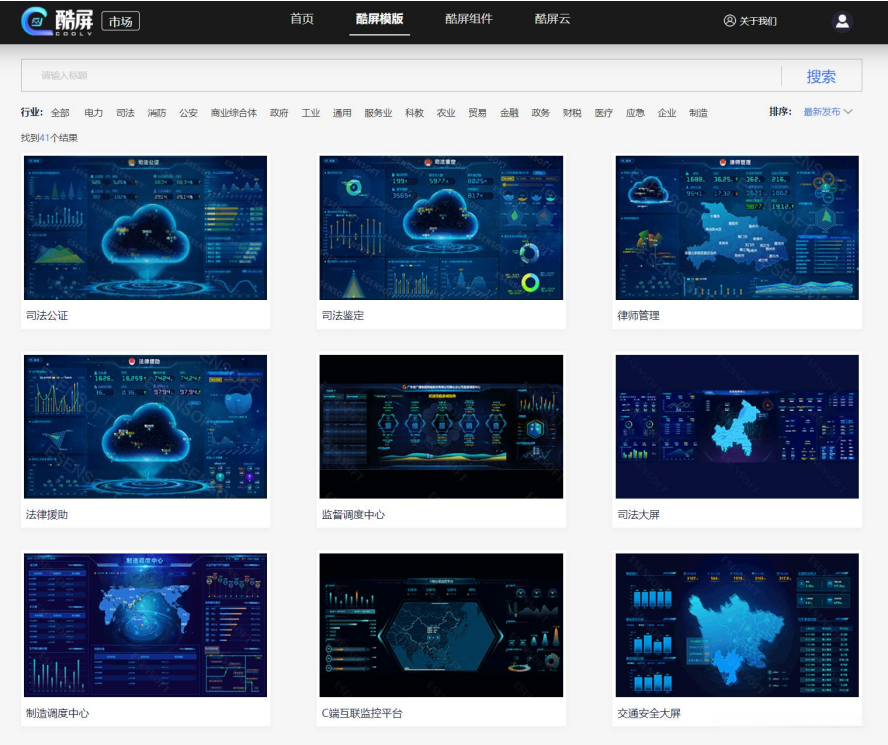Filter by industry 财税
Image resolution: width=888 pixels, height=745 pixels.
pyautogui.click(x=572, y=113)
